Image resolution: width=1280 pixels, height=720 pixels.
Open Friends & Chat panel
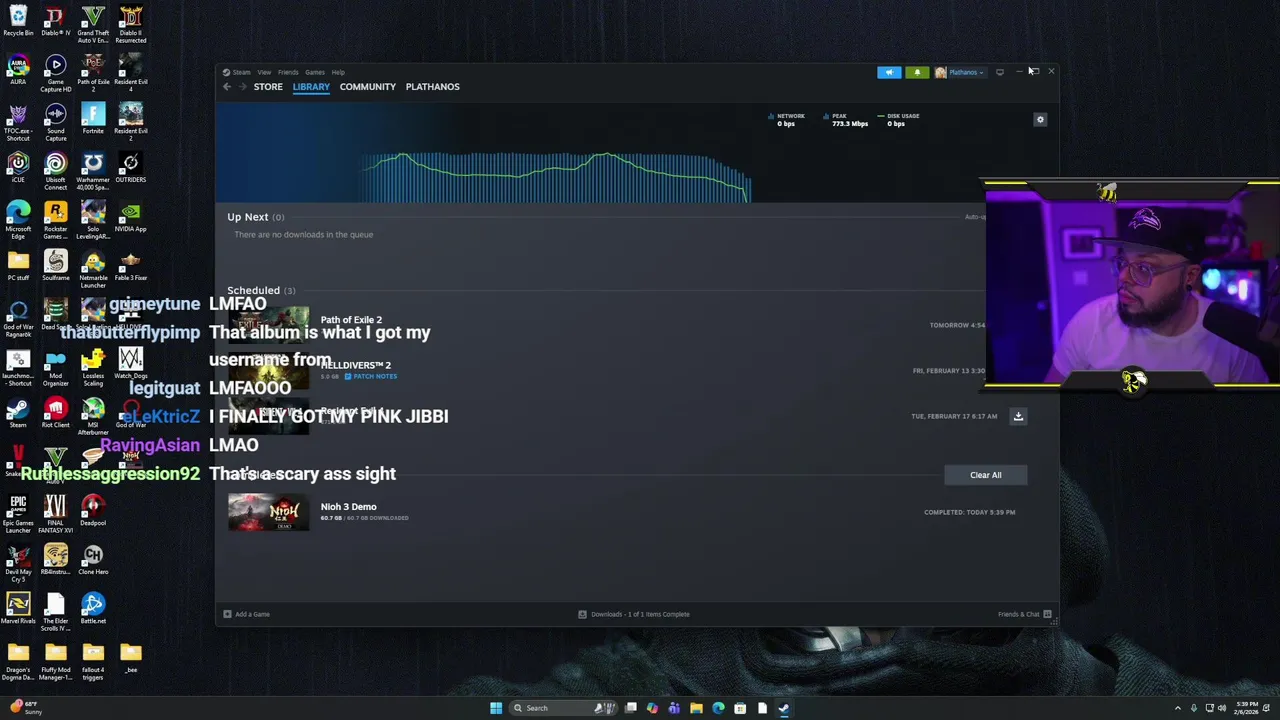(1024, 614)
